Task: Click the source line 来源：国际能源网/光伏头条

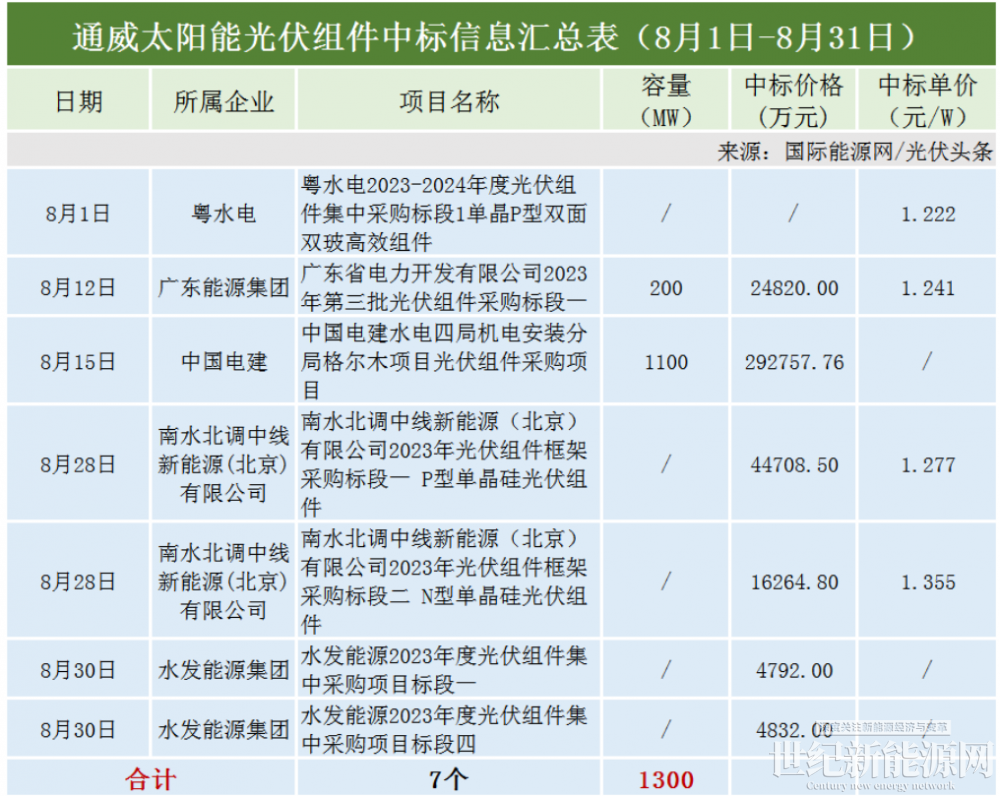Action: pyautogui.click(x=855, y=151)
